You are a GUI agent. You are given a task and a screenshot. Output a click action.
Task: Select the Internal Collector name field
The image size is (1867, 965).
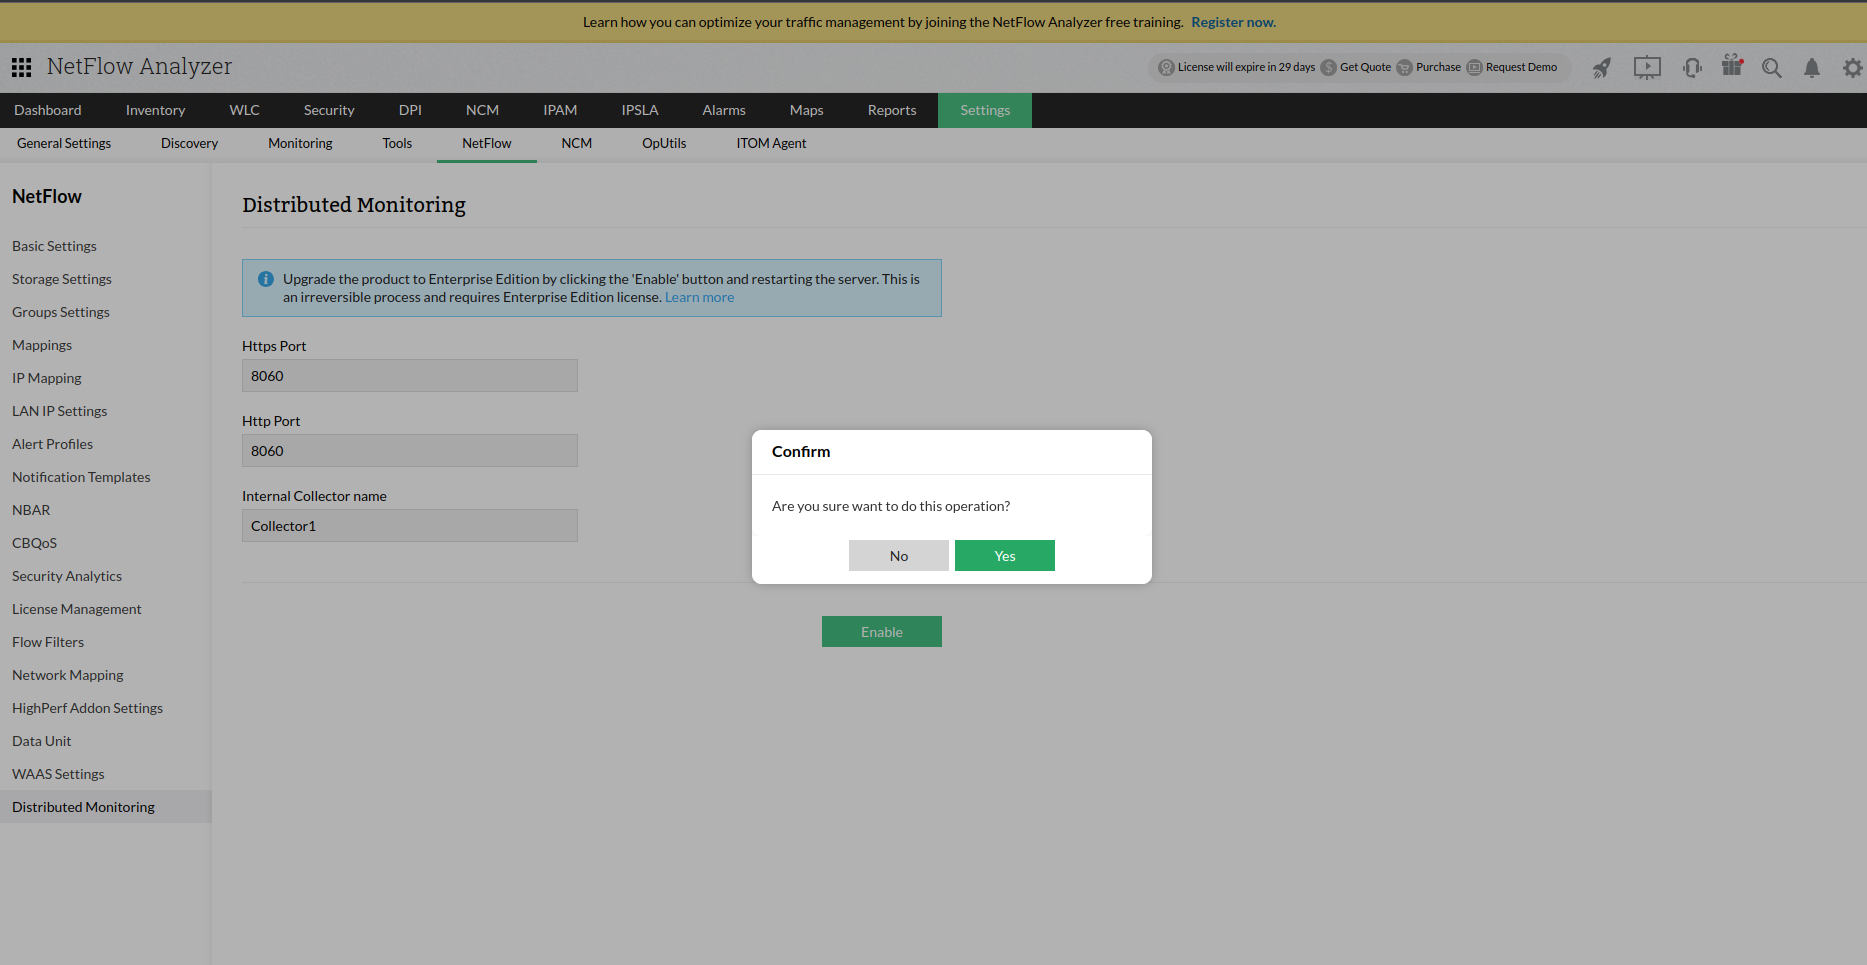click(x=409, y=525)
